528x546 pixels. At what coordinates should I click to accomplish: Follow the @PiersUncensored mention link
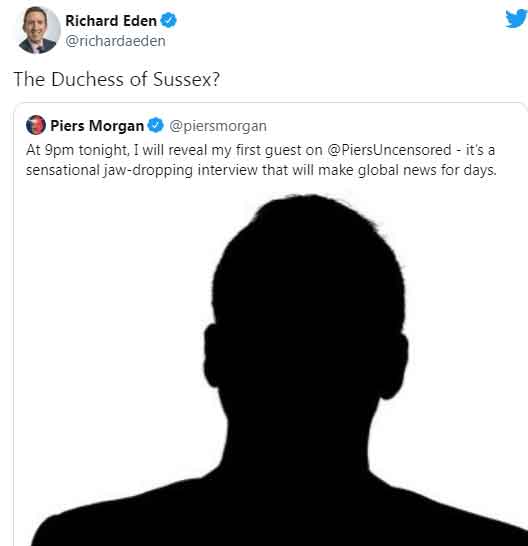pyautogui.click(x=389, y=150)
